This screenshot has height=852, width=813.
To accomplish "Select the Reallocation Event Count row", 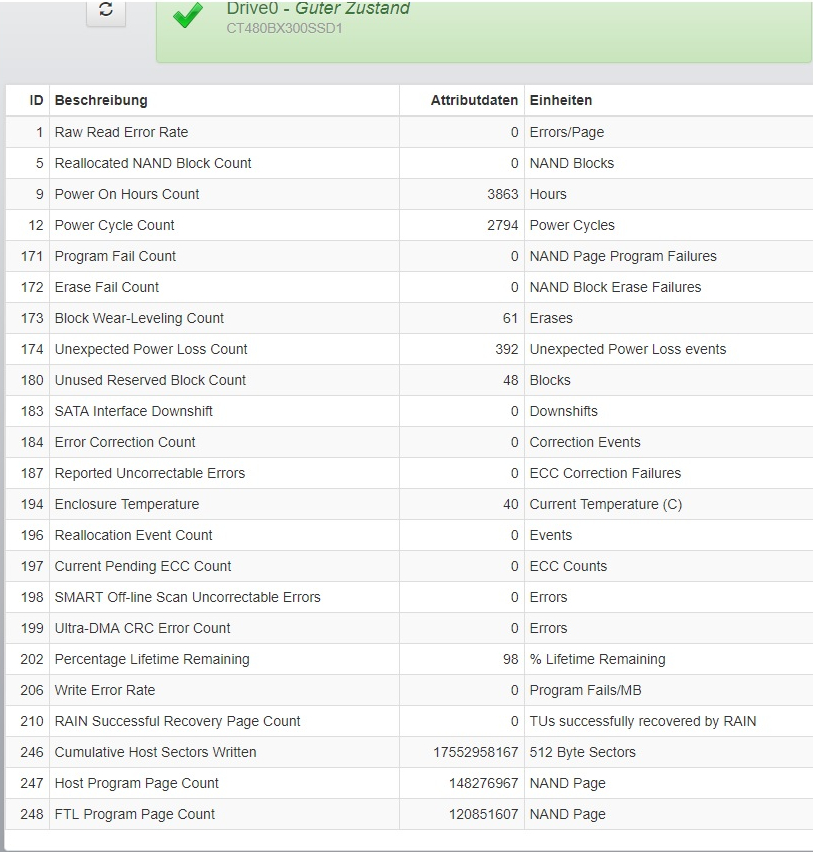I will pos(409,535).
